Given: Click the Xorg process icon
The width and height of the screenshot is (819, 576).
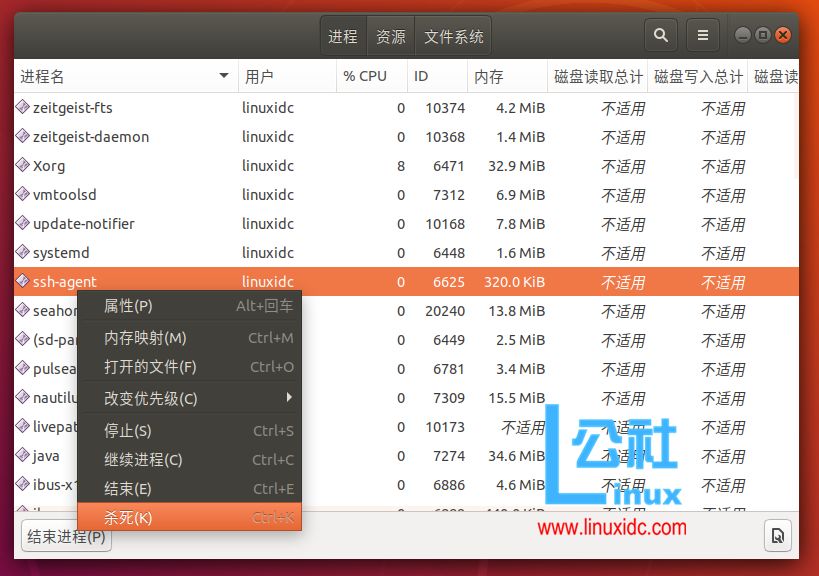Looking at the screenshot, I should pos(23,165).
